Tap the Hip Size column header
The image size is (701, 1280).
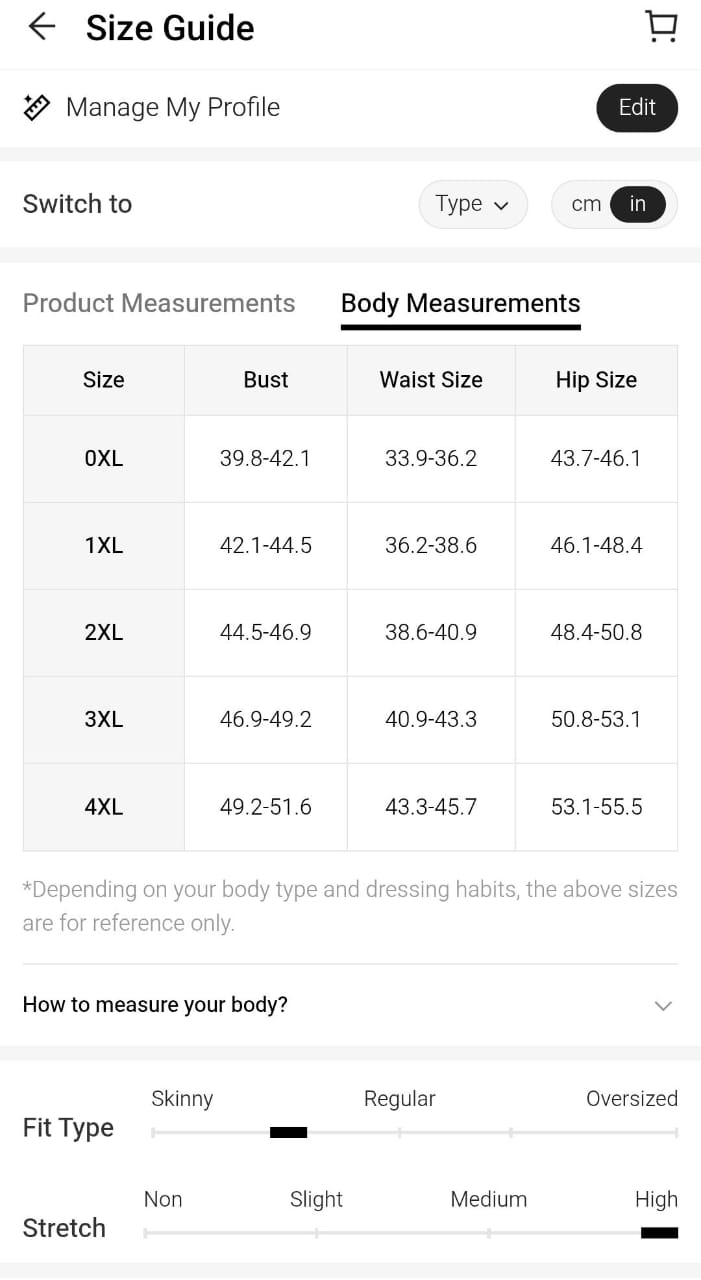[596, 380]
